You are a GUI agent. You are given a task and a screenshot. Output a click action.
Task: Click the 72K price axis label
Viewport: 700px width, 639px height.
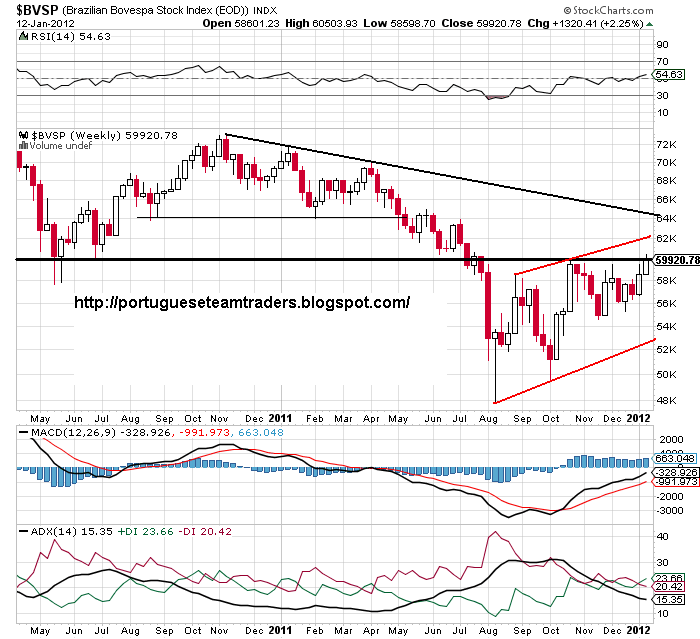point(667,145)
